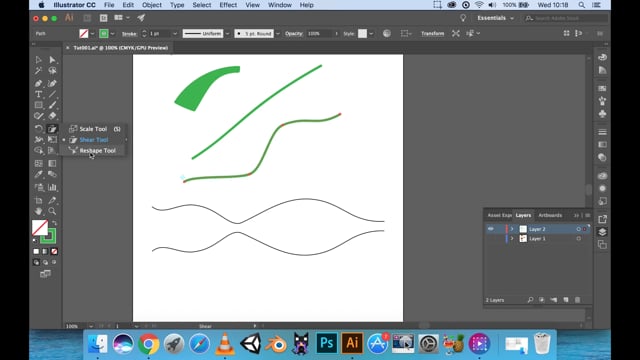Select the Curvature tool
The image size is (640, 360).
(52, 83)
